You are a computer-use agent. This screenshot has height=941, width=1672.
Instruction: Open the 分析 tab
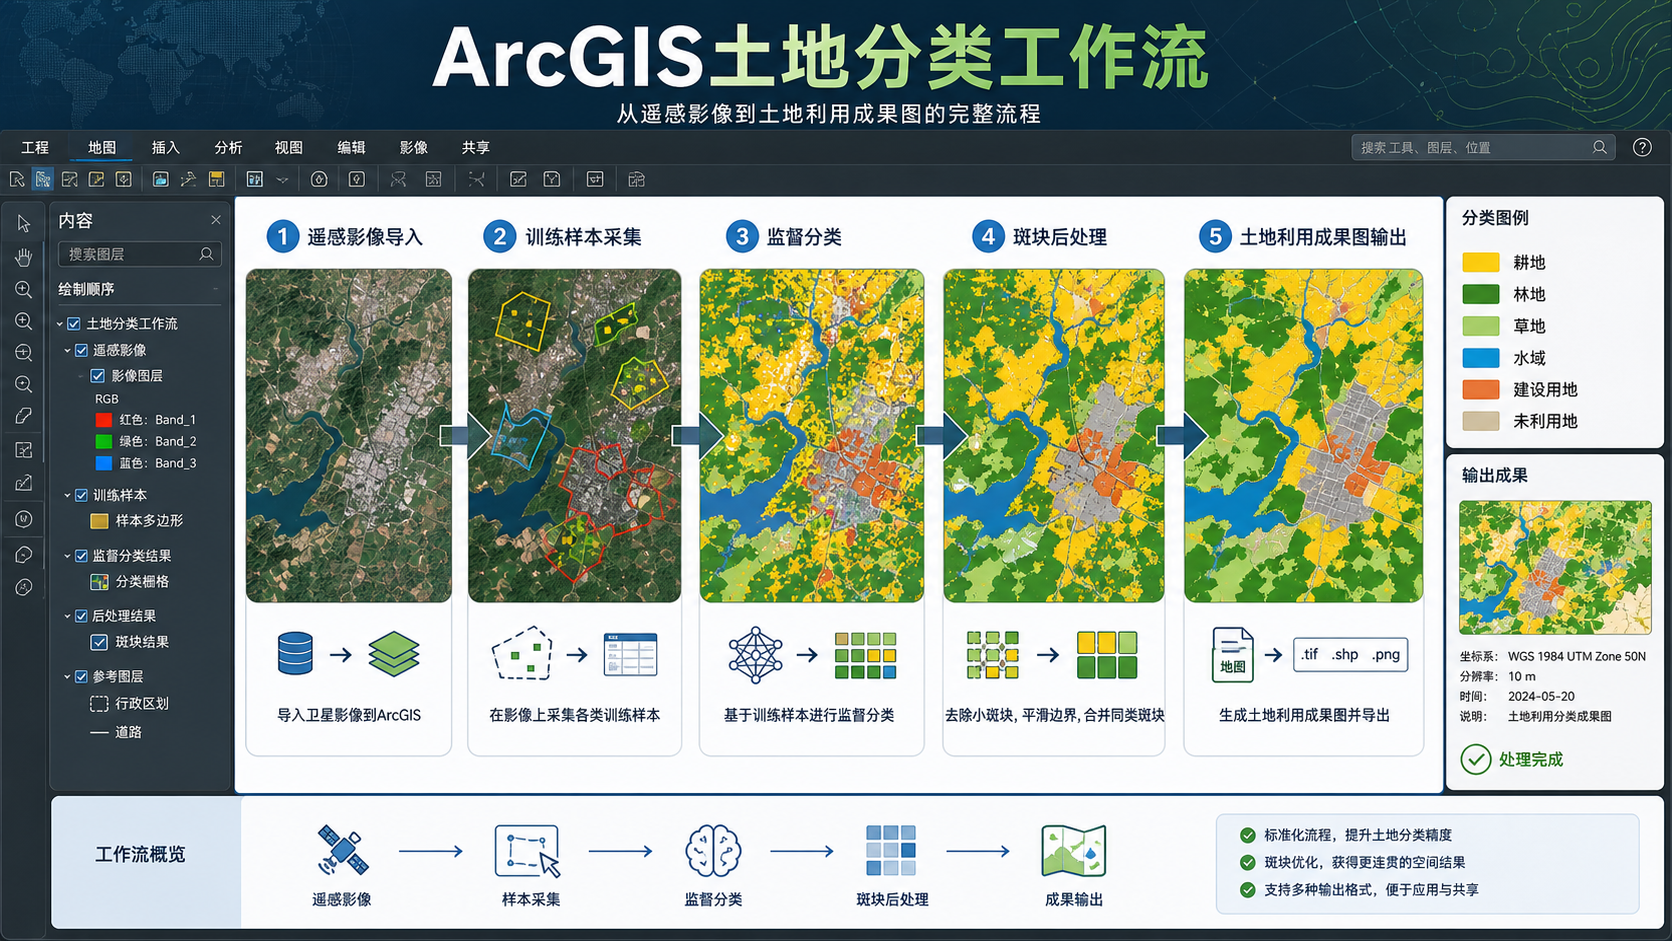pos(228,147)
